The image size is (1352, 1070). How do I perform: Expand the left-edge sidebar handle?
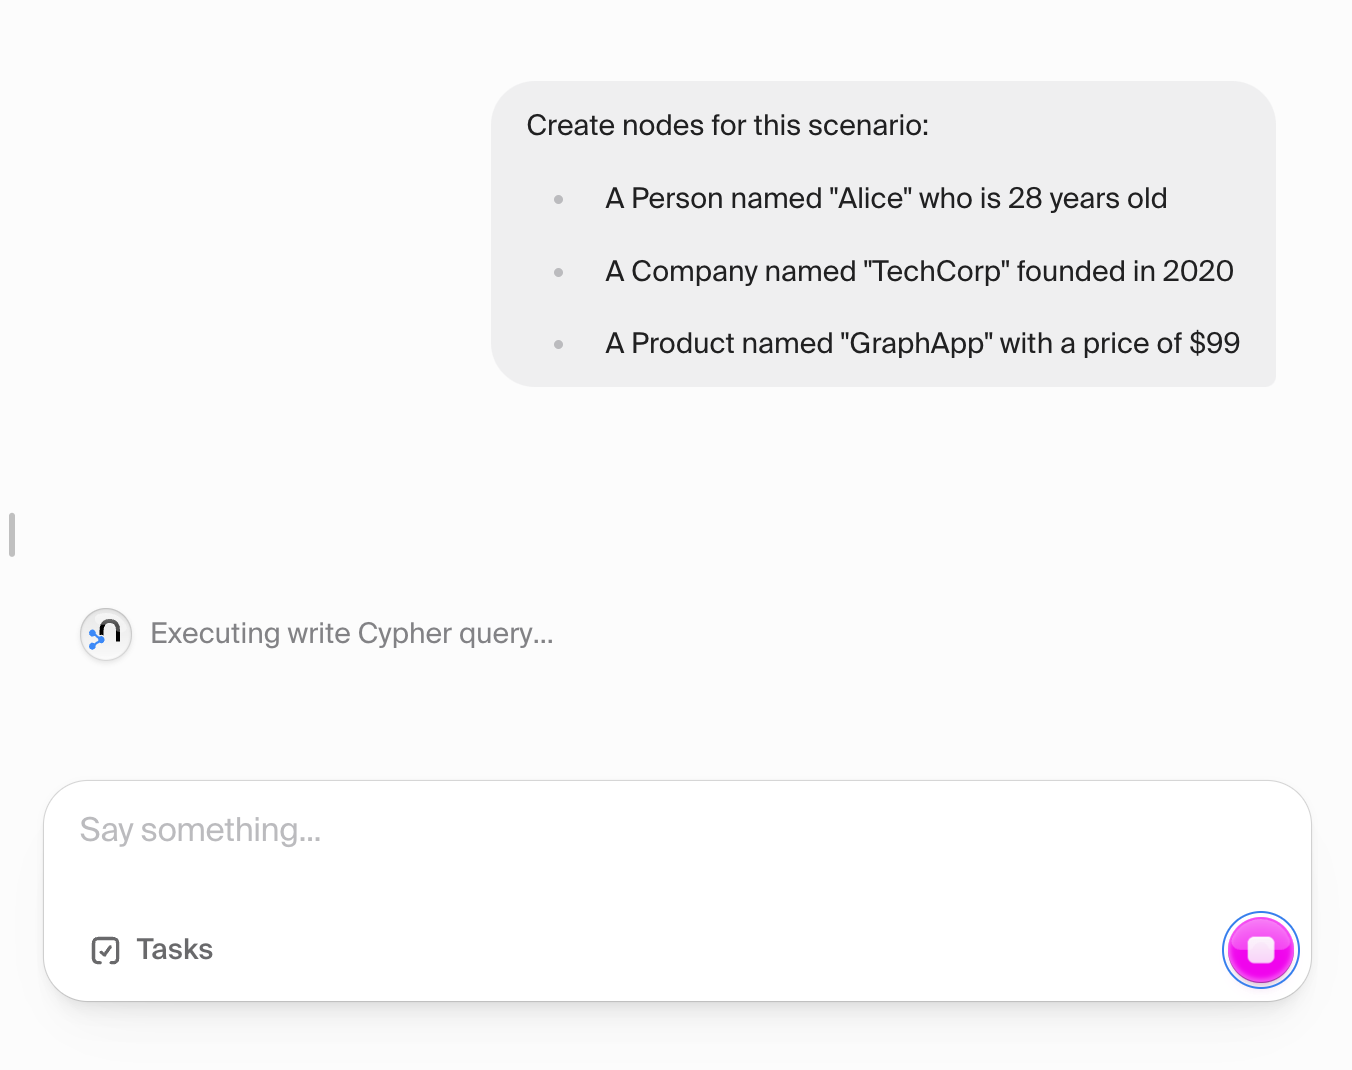click(12, 534)
